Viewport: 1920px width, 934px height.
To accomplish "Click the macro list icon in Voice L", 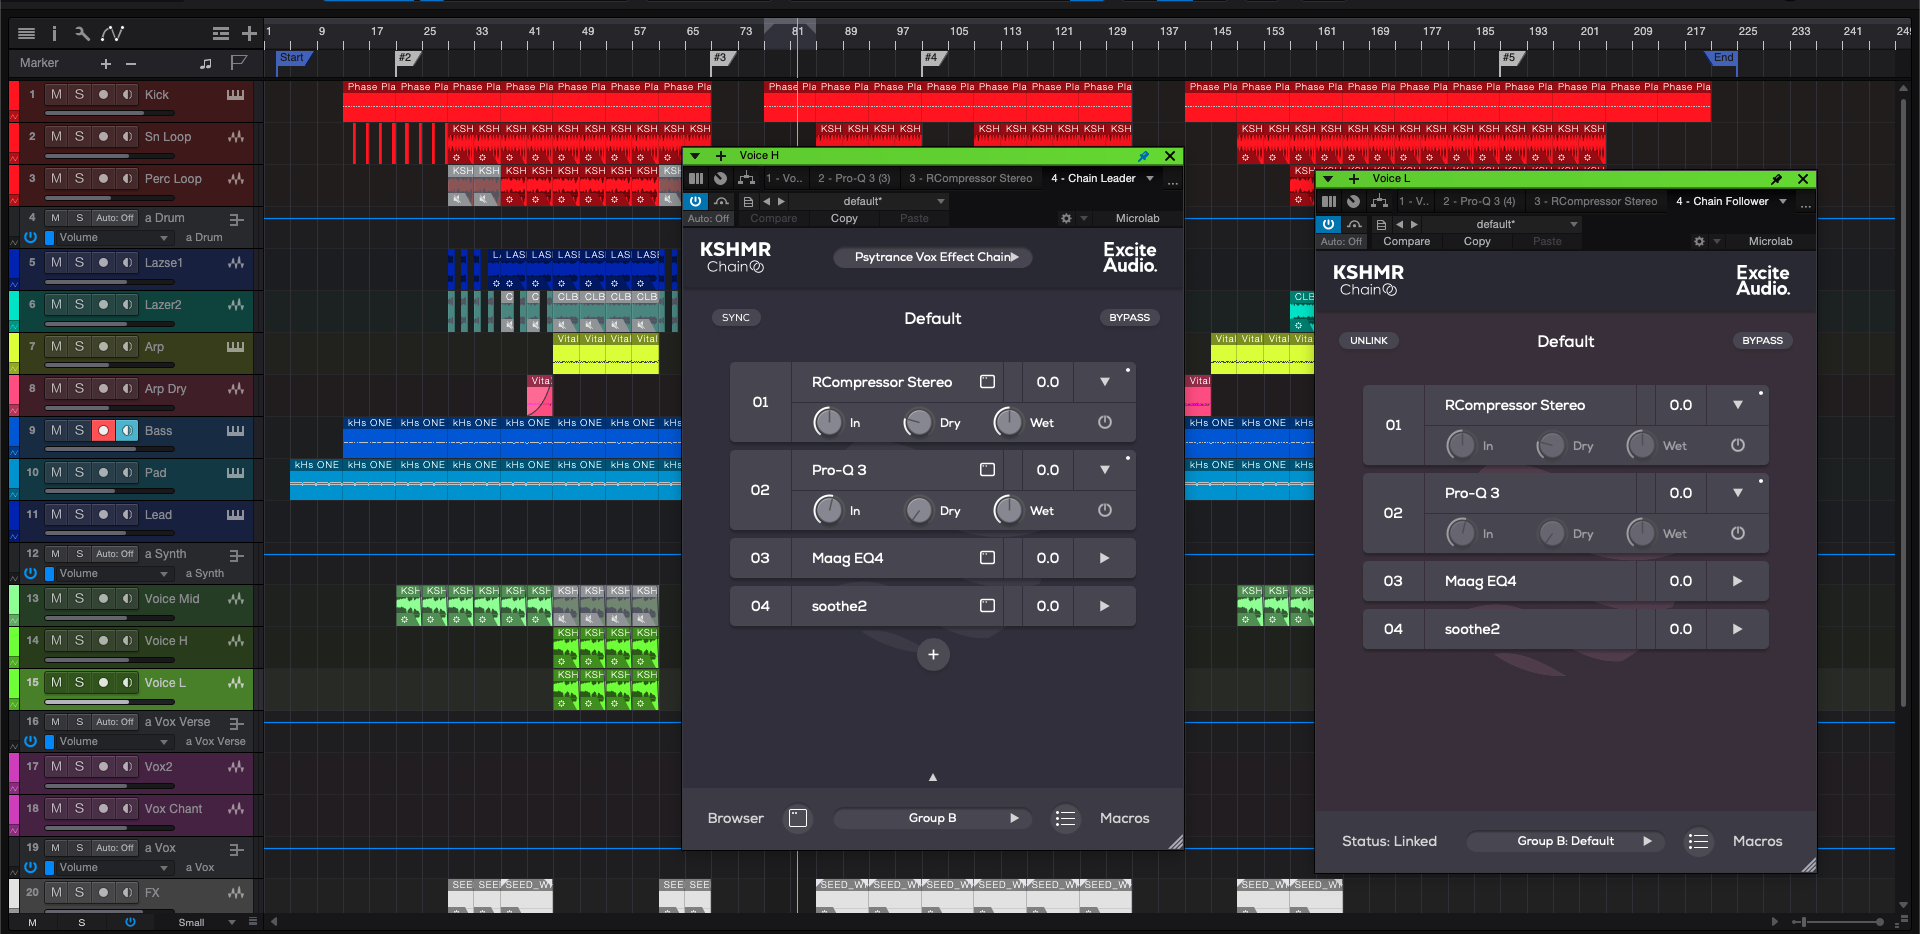I will (x=1698, y=842).
